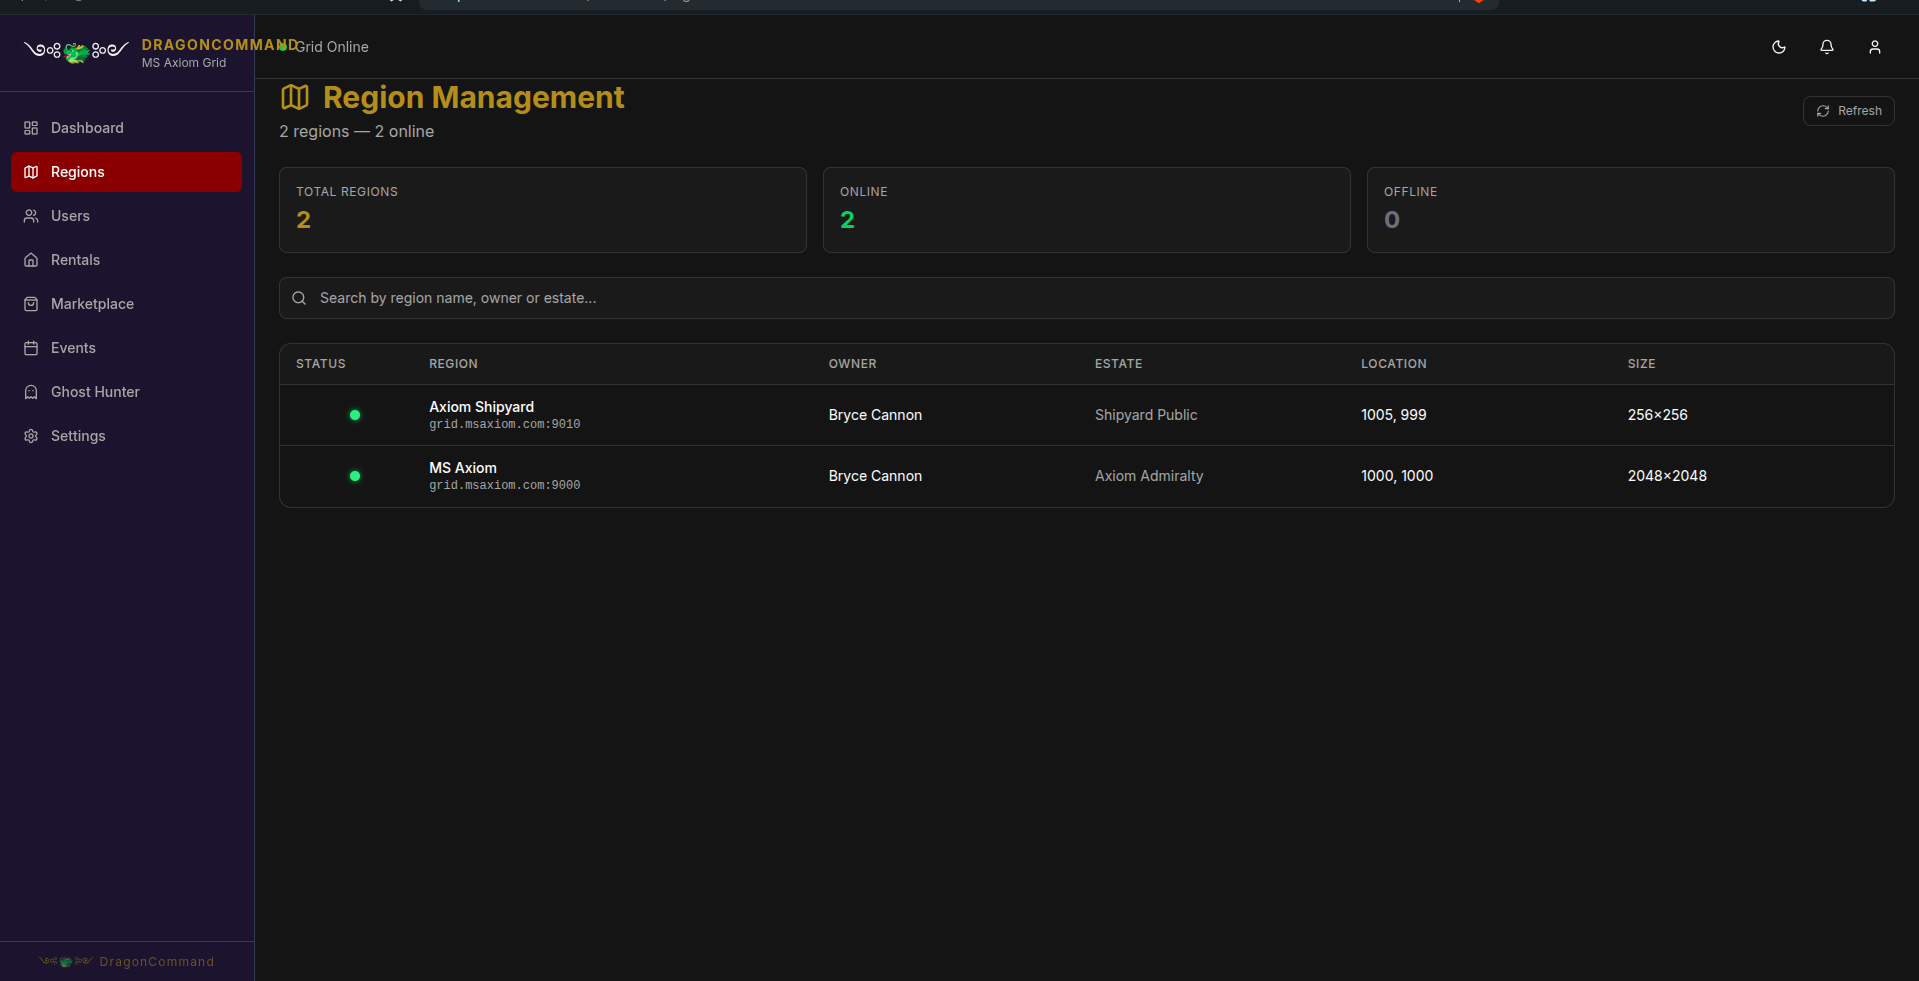
Task: Click the LOCATION column header
Action: point(1393,364)
